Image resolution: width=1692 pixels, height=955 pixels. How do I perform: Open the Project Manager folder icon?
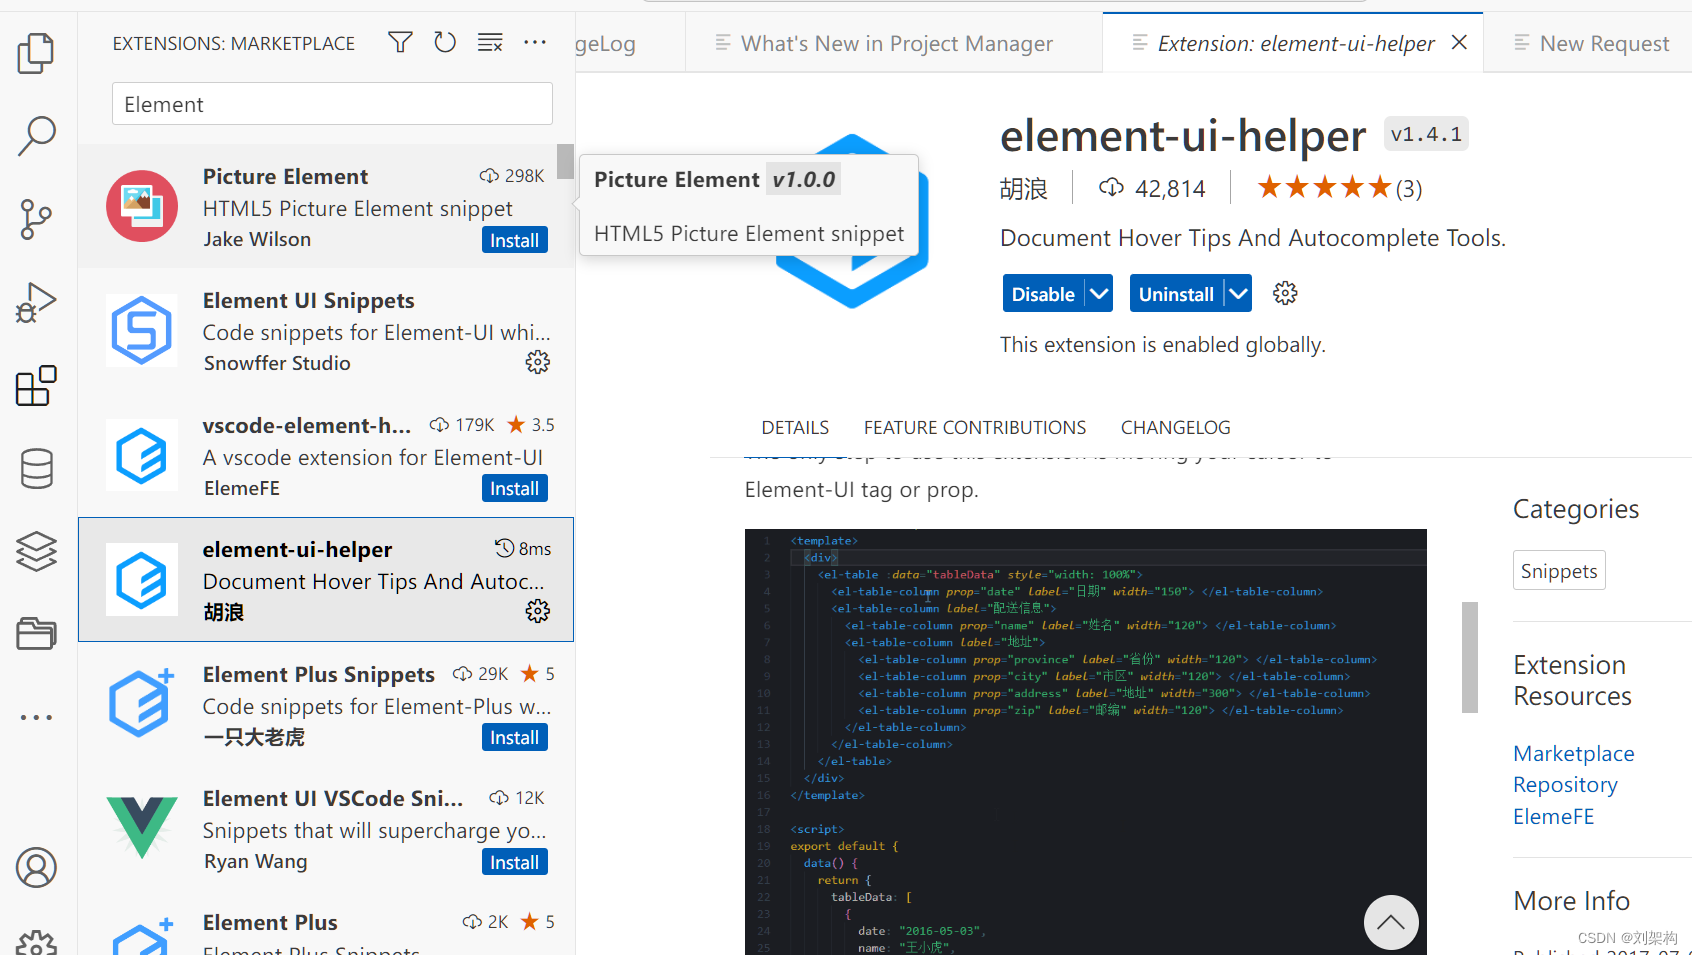click(36, 634)
